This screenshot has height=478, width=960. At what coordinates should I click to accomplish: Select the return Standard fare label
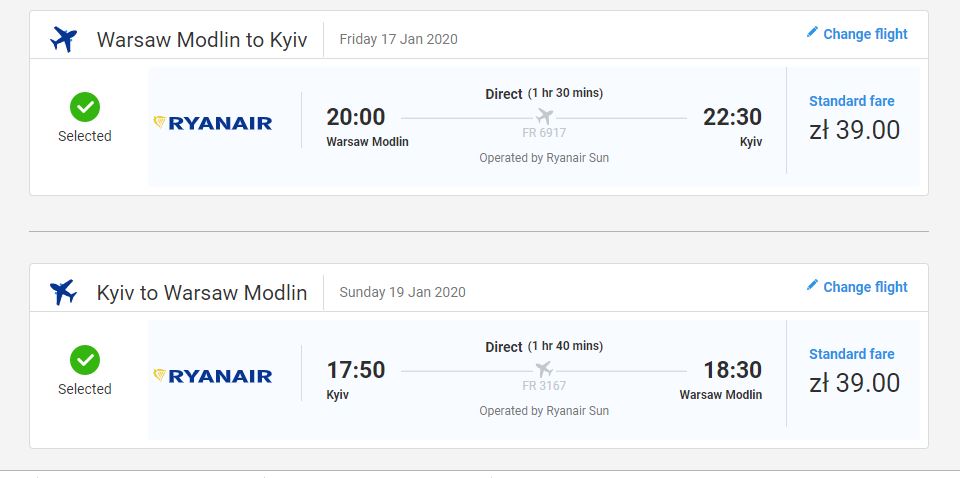tap(852, 354)
